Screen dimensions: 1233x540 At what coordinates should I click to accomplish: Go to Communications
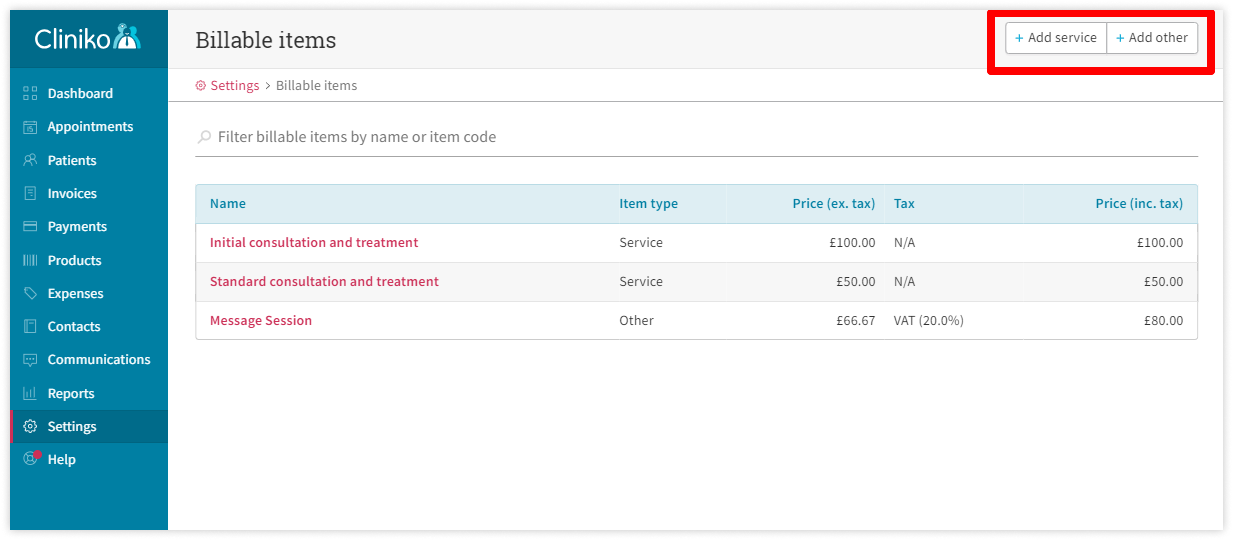99,360
